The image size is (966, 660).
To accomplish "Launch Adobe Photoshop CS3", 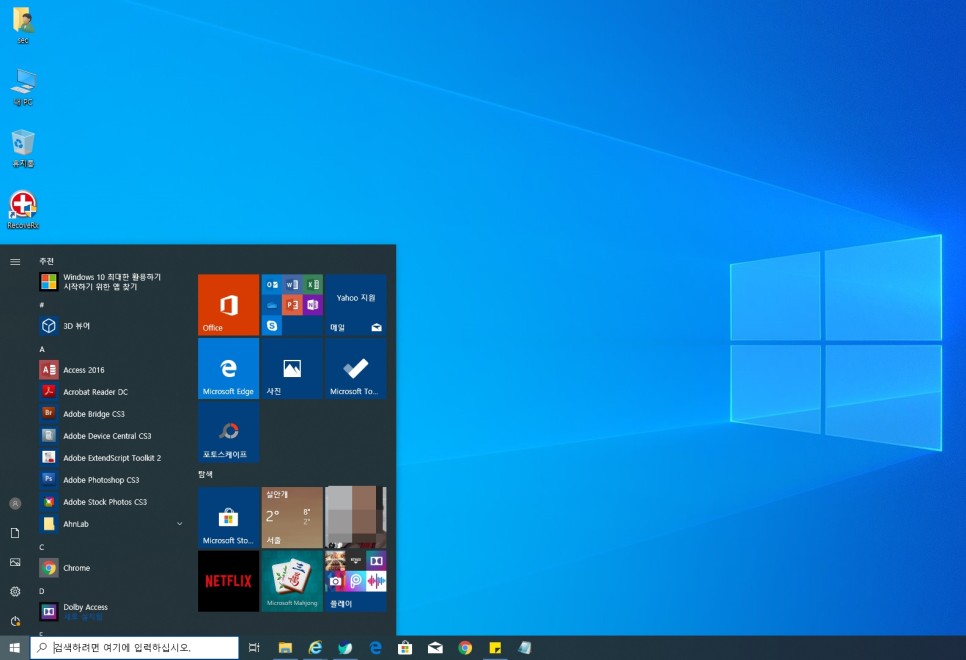I will pos(111,480).
